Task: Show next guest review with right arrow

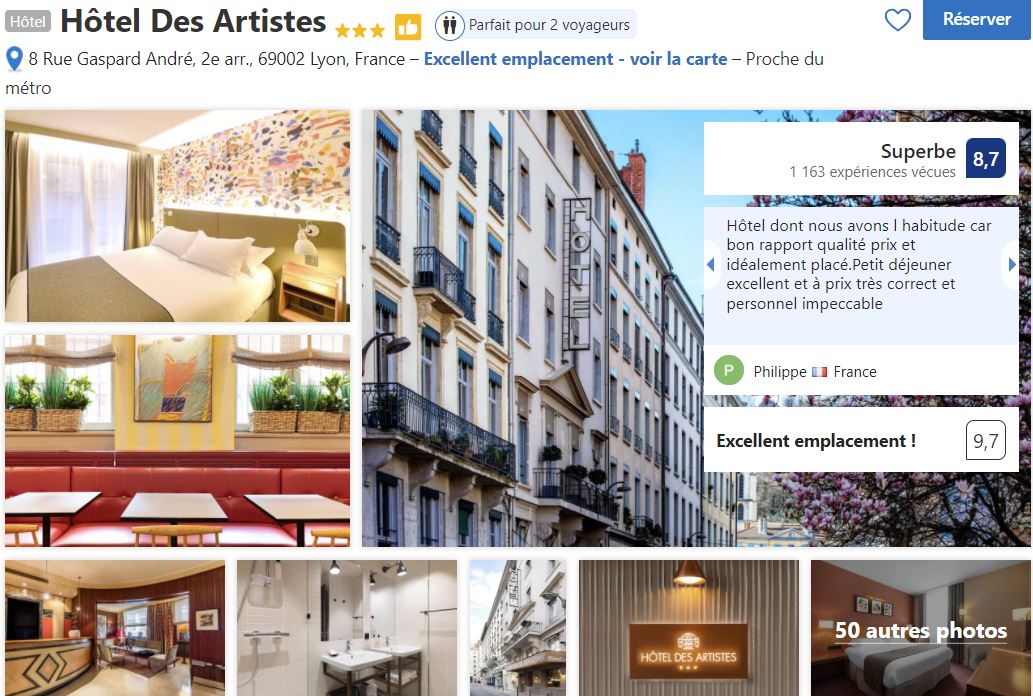Action: point(1012,264)
